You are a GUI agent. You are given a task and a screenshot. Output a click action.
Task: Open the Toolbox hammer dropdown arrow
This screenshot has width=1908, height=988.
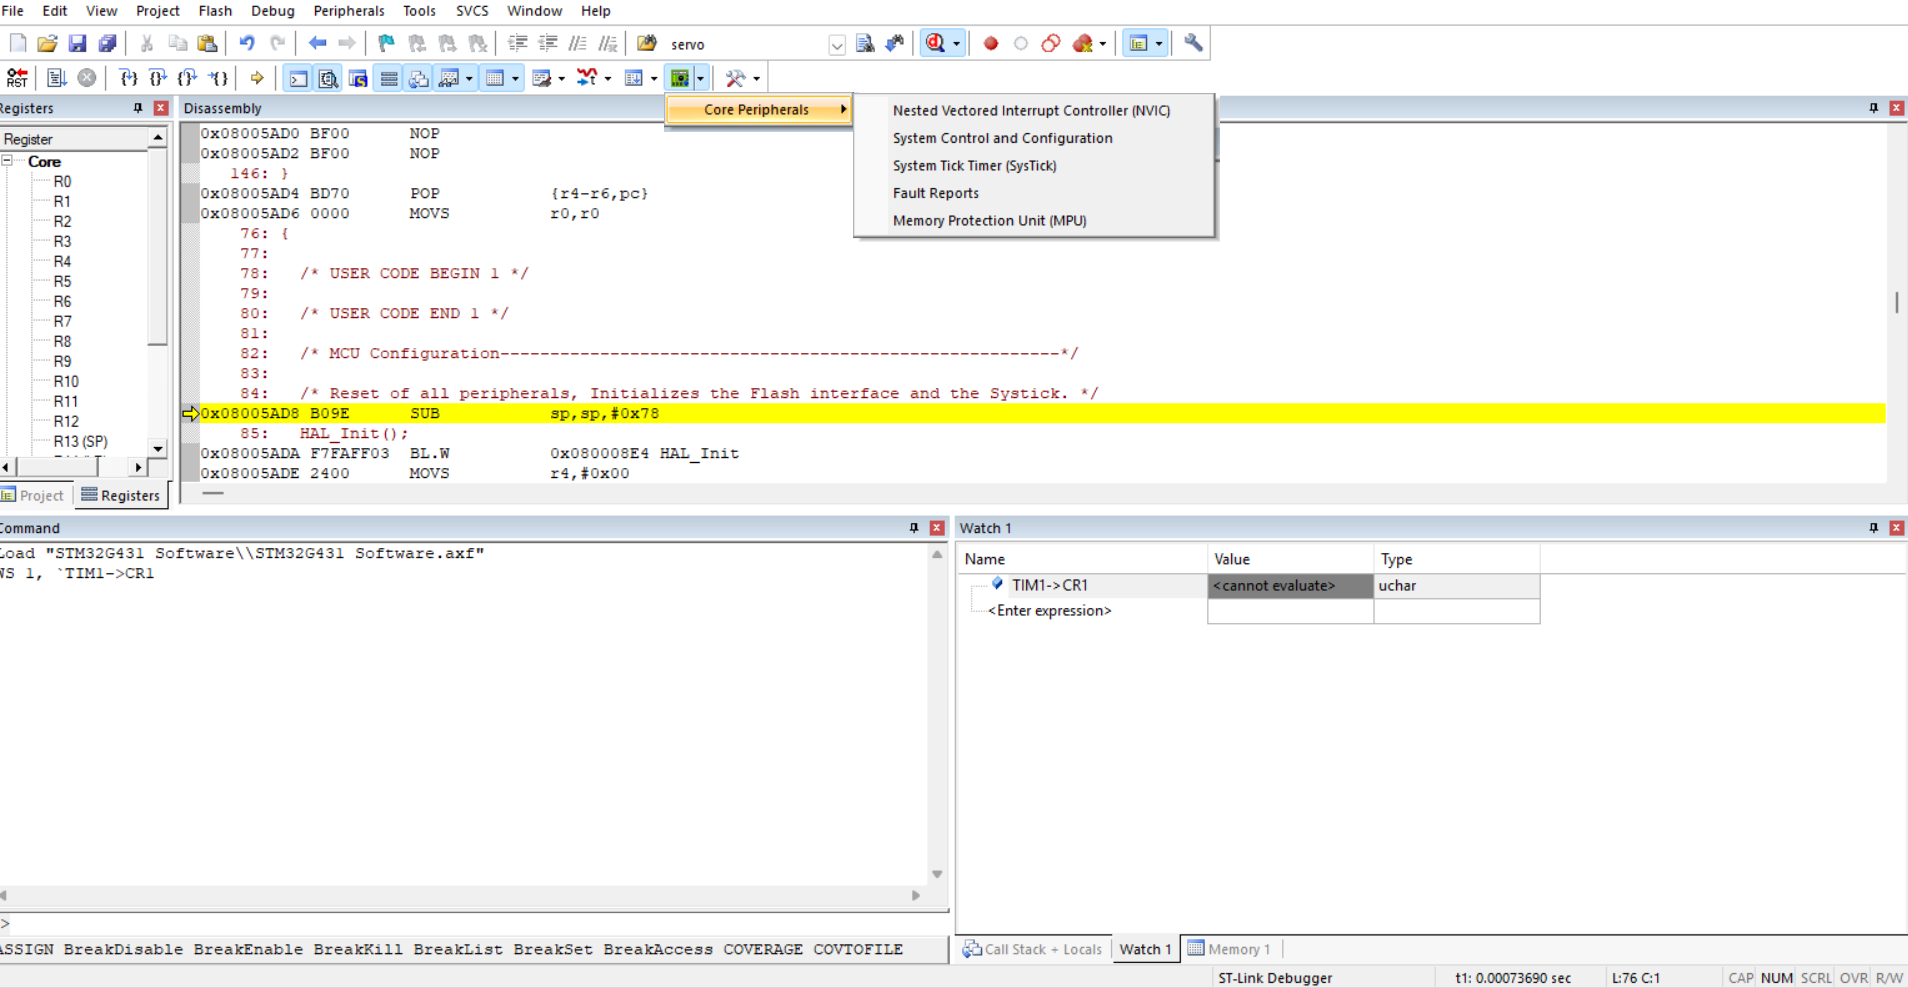click(x=757, y=79)
